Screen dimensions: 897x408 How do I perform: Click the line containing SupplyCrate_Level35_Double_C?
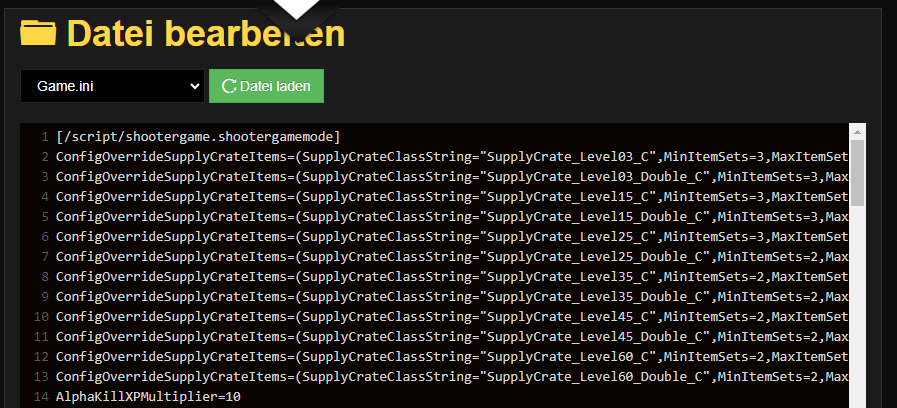click(x=452, y=297)
